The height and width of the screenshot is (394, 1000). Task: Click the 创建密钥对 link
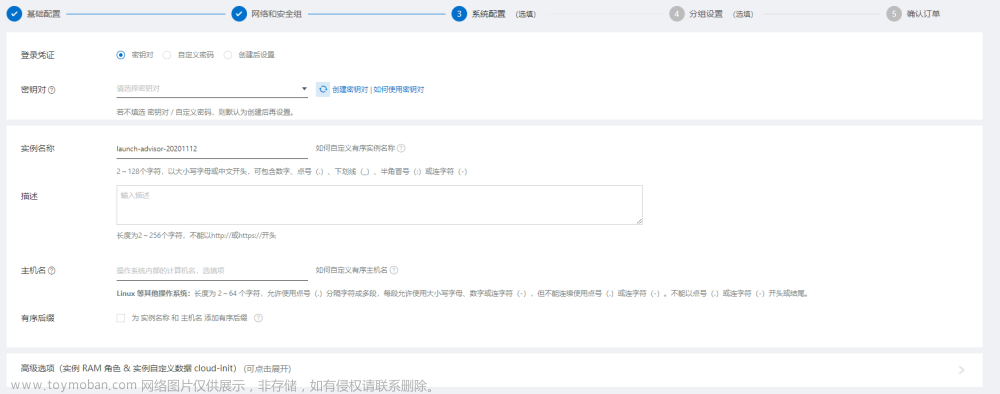click(x=350, y=90)
